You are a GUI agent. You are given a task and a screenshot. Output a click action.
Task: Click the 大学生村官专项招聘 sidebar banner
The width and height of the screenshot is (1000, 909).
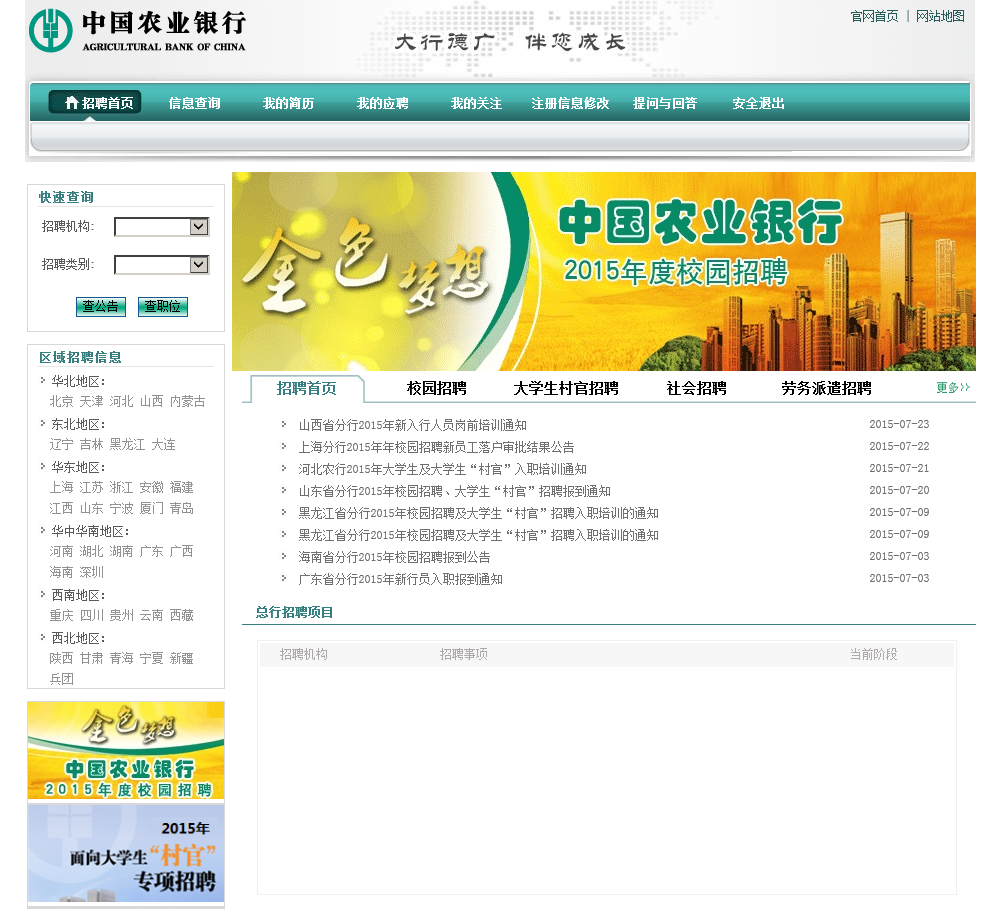[x=126, y=853]
